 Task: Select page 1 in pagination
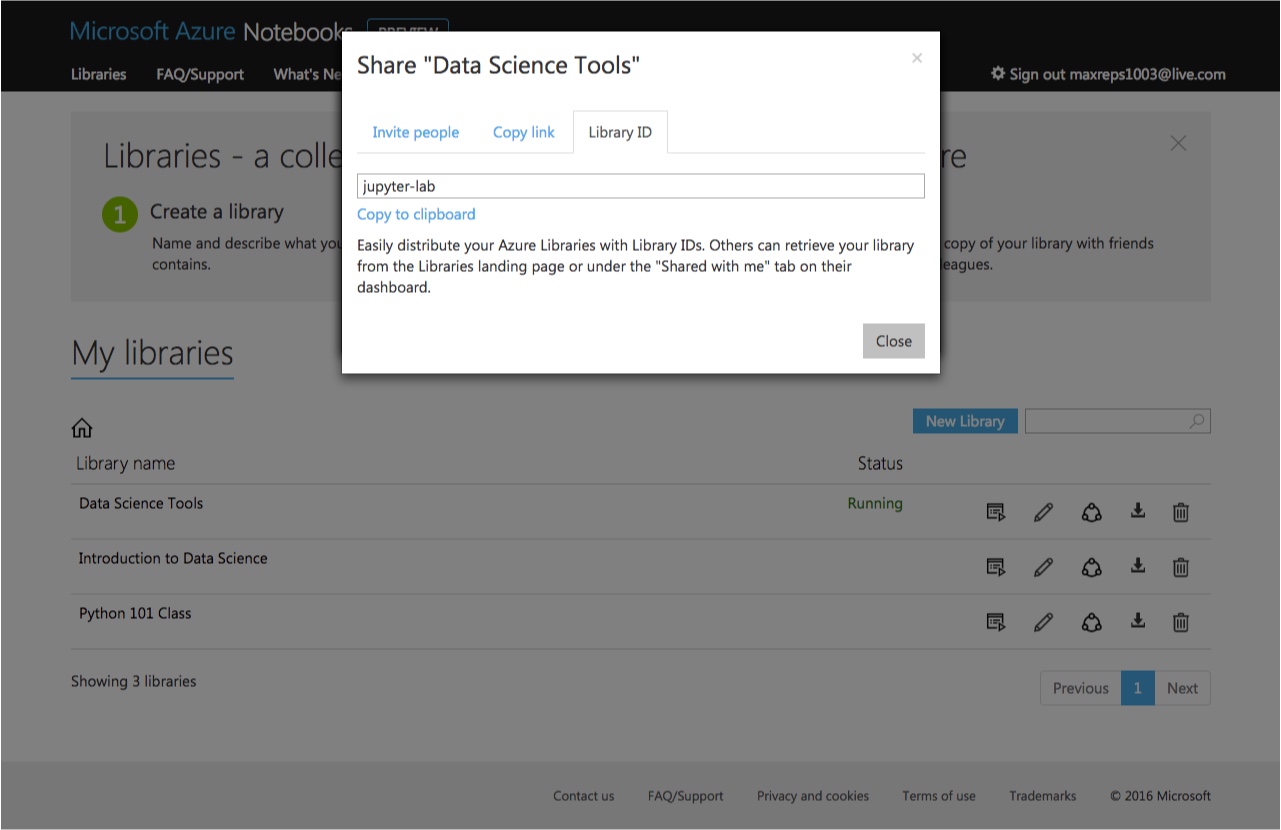click(x=1138, y=688)
